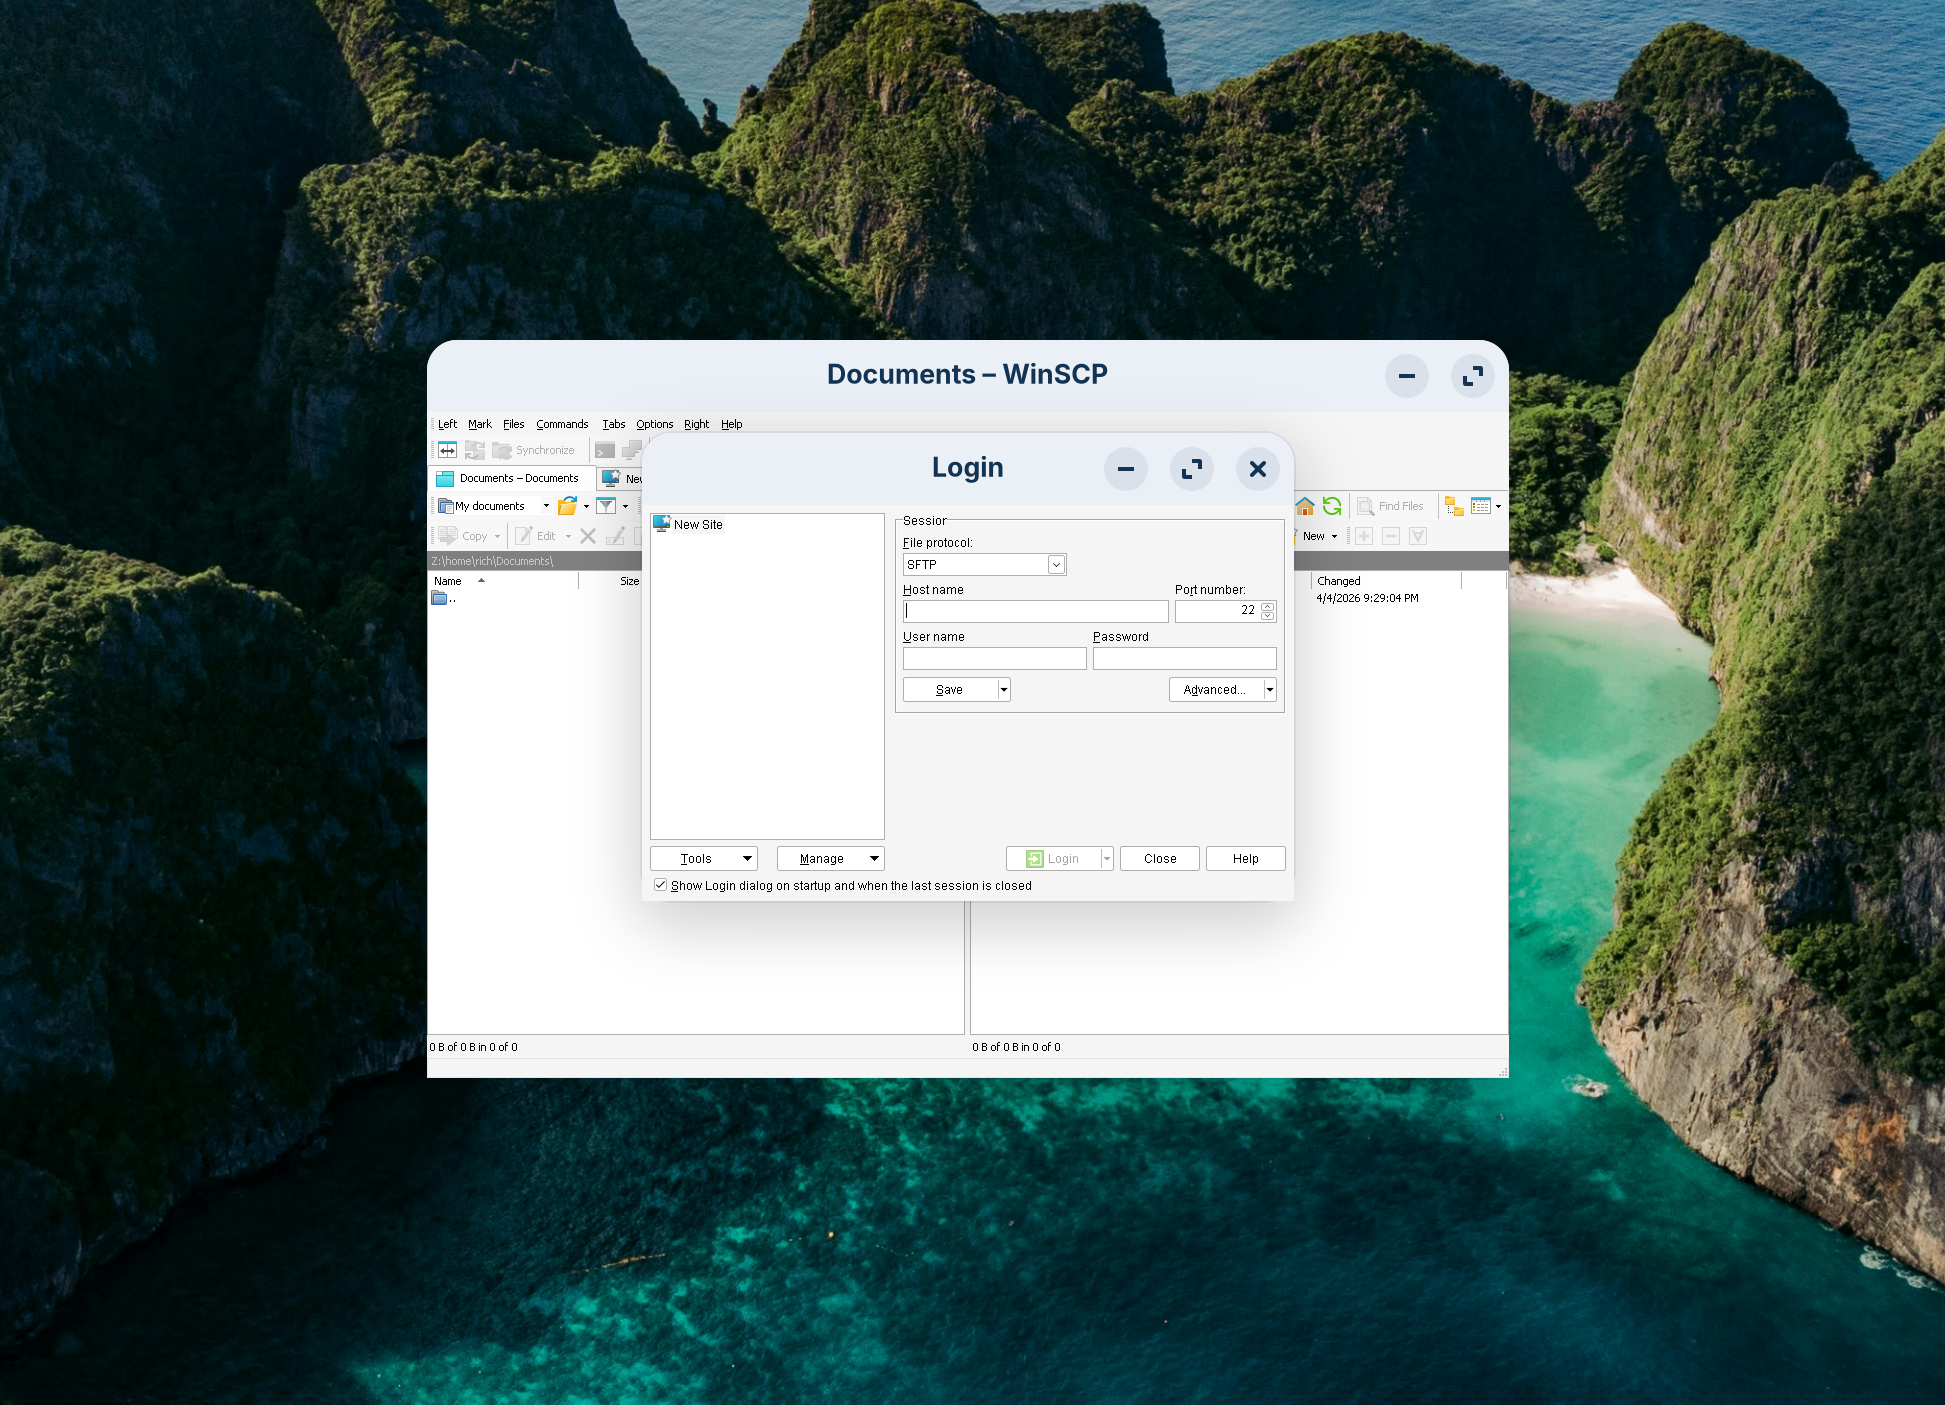Open the Save button dropdown arrow
Image resolution: width=1945 pixels, height=1405 pixels.
click(x=1004, y=689)
